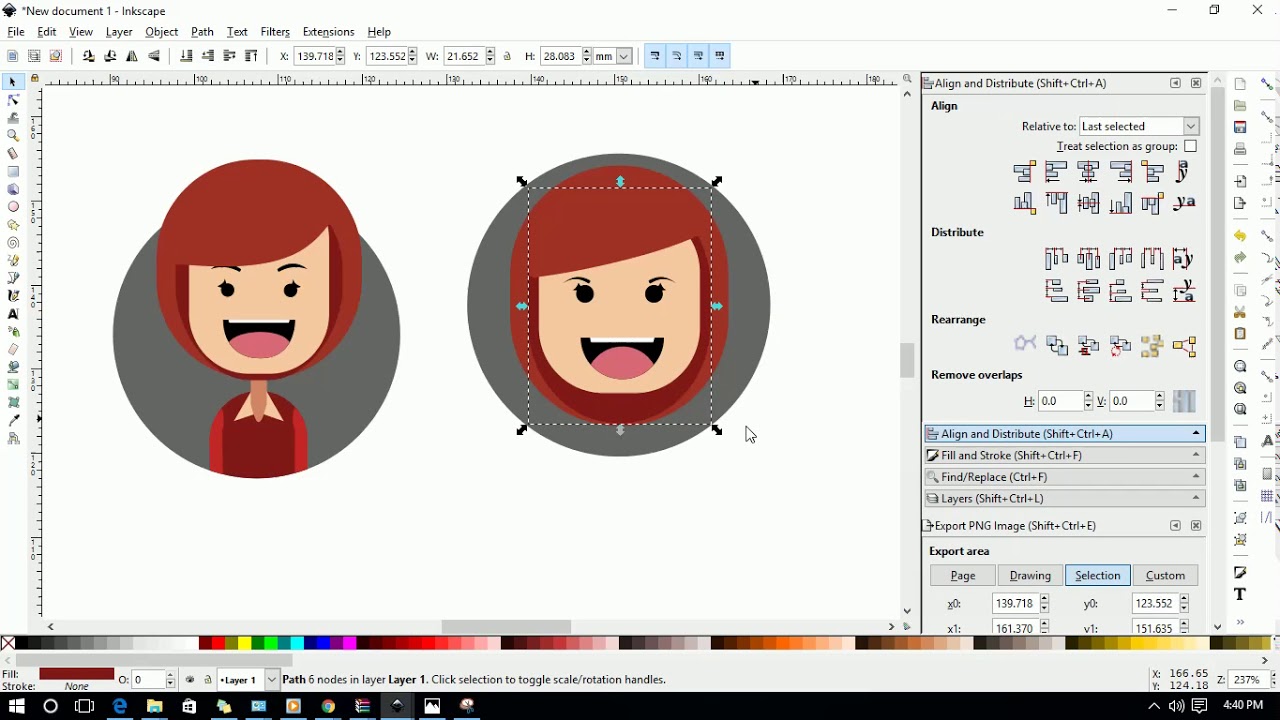Open the Extensions menu

pos(328,32)
